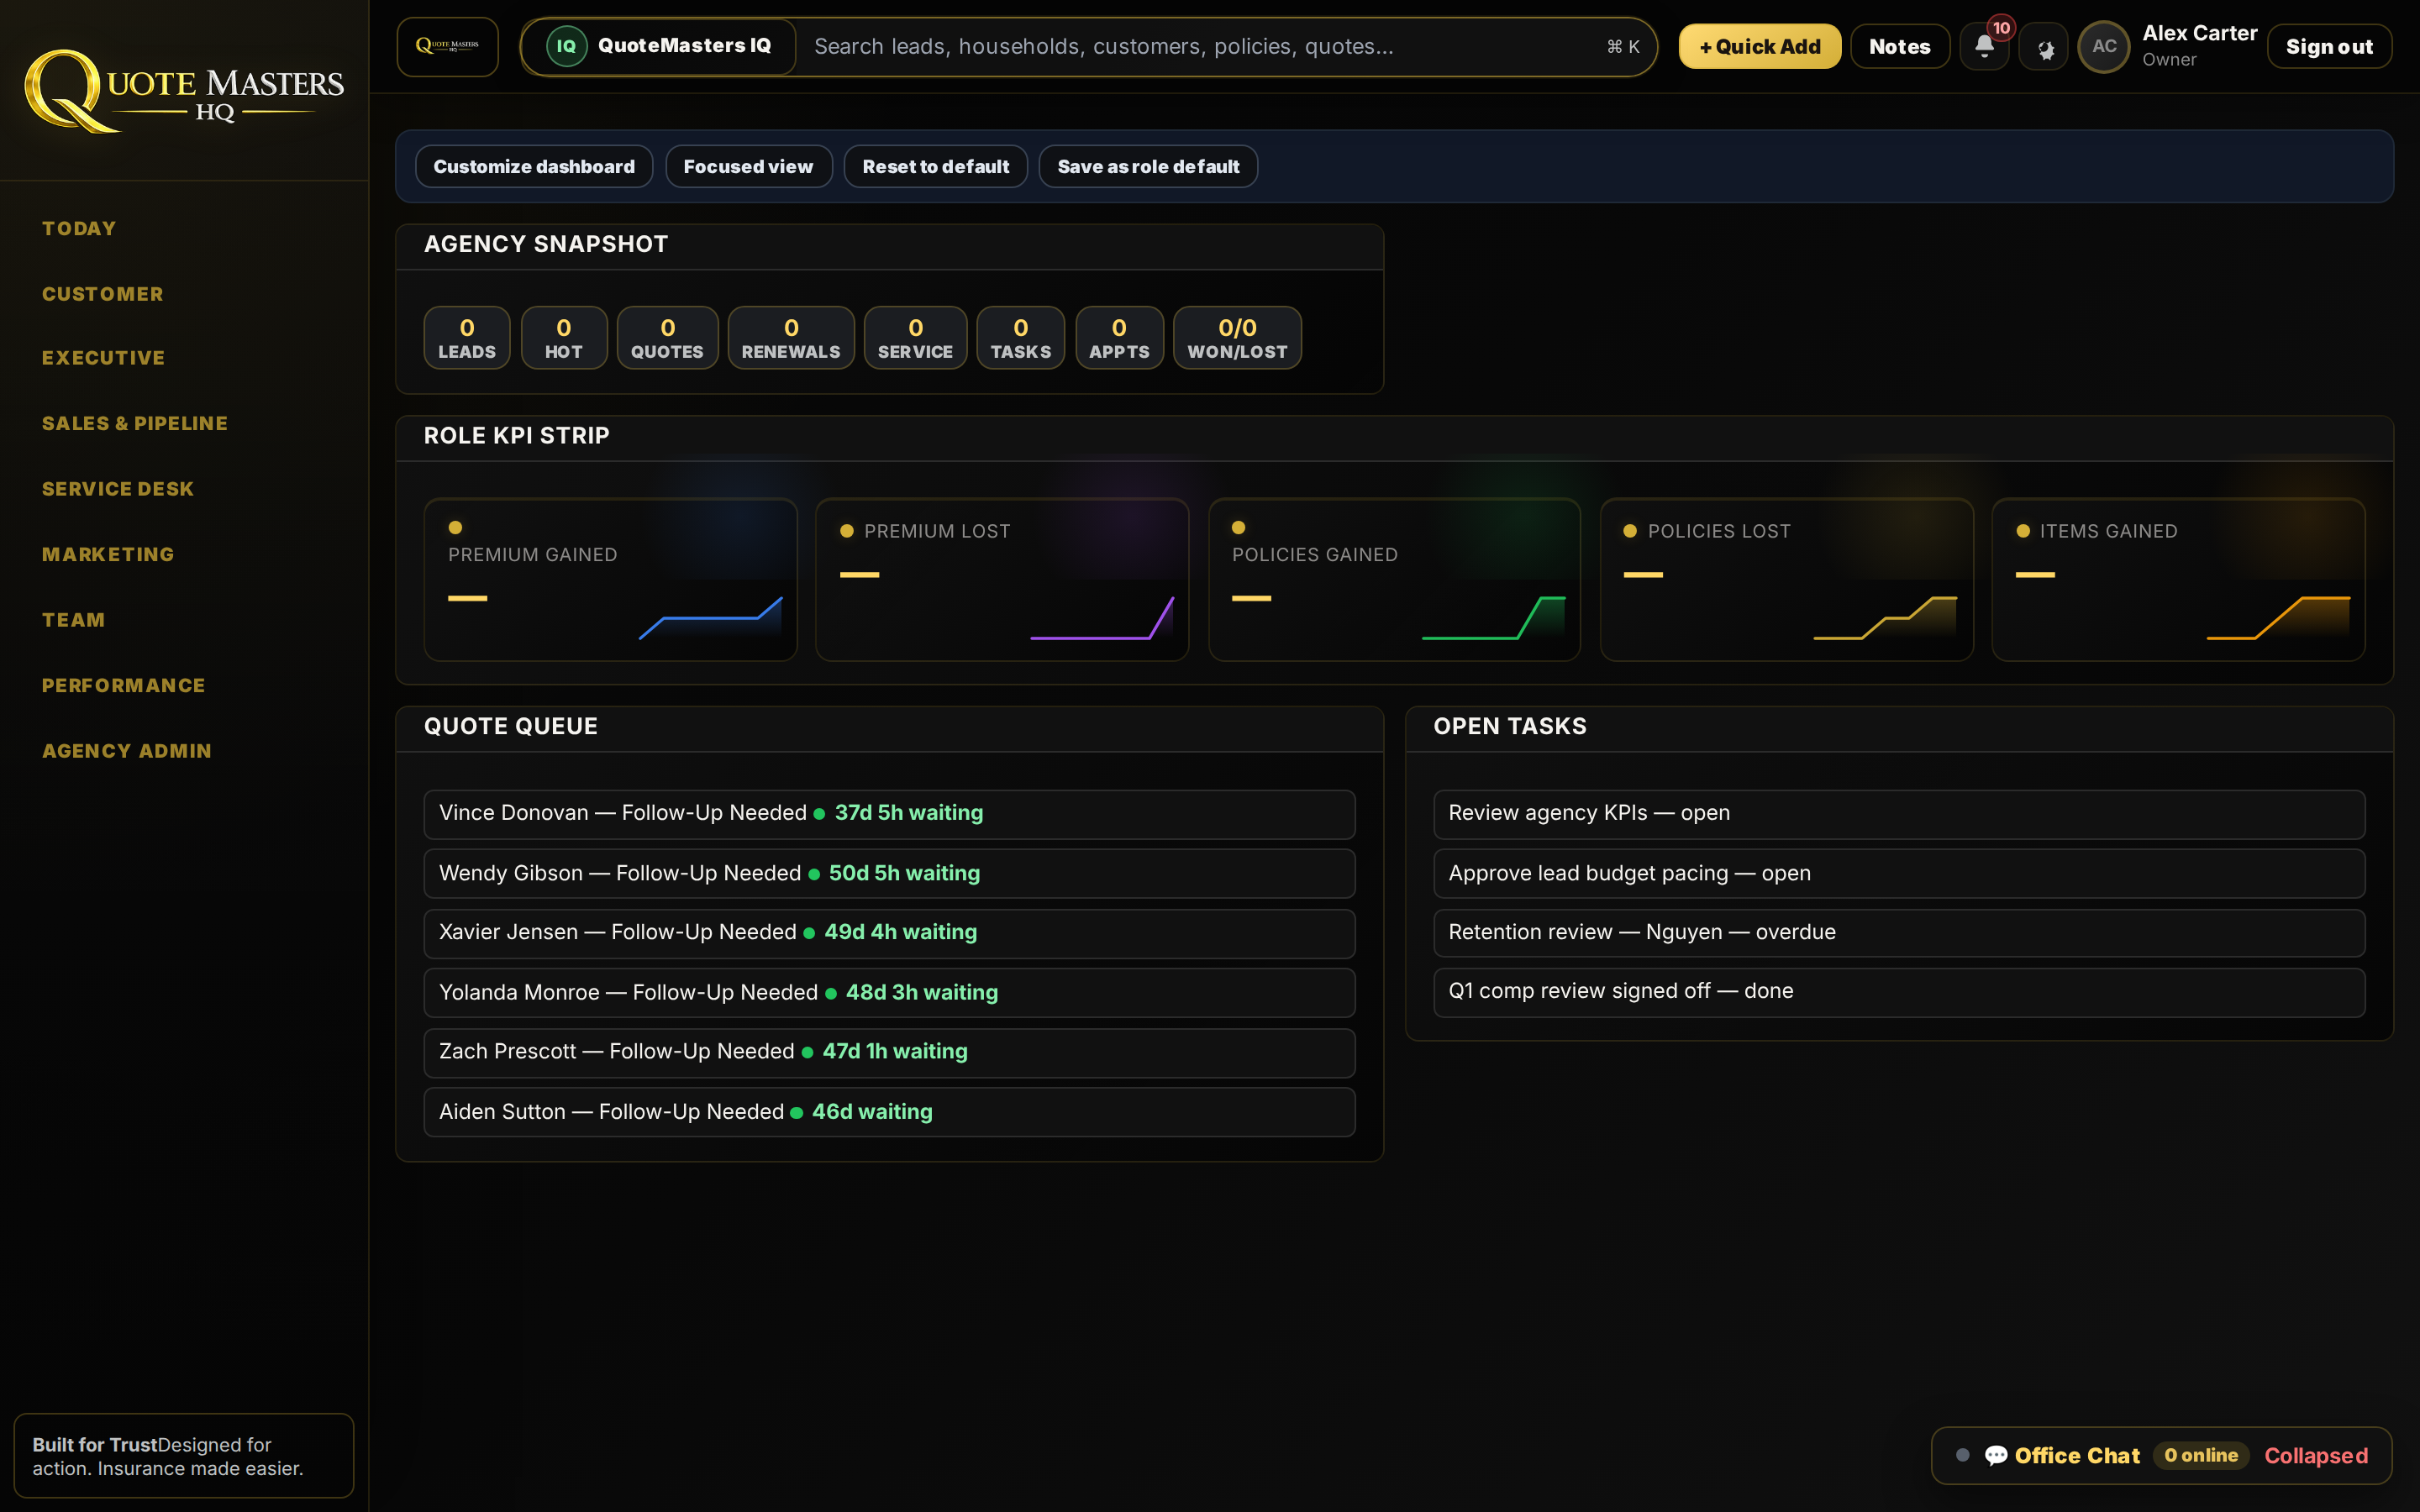The width and height of the screenshot is (2420, 1512).
Task: Click the Built for Trust footer card
Action: (184, 1456)
